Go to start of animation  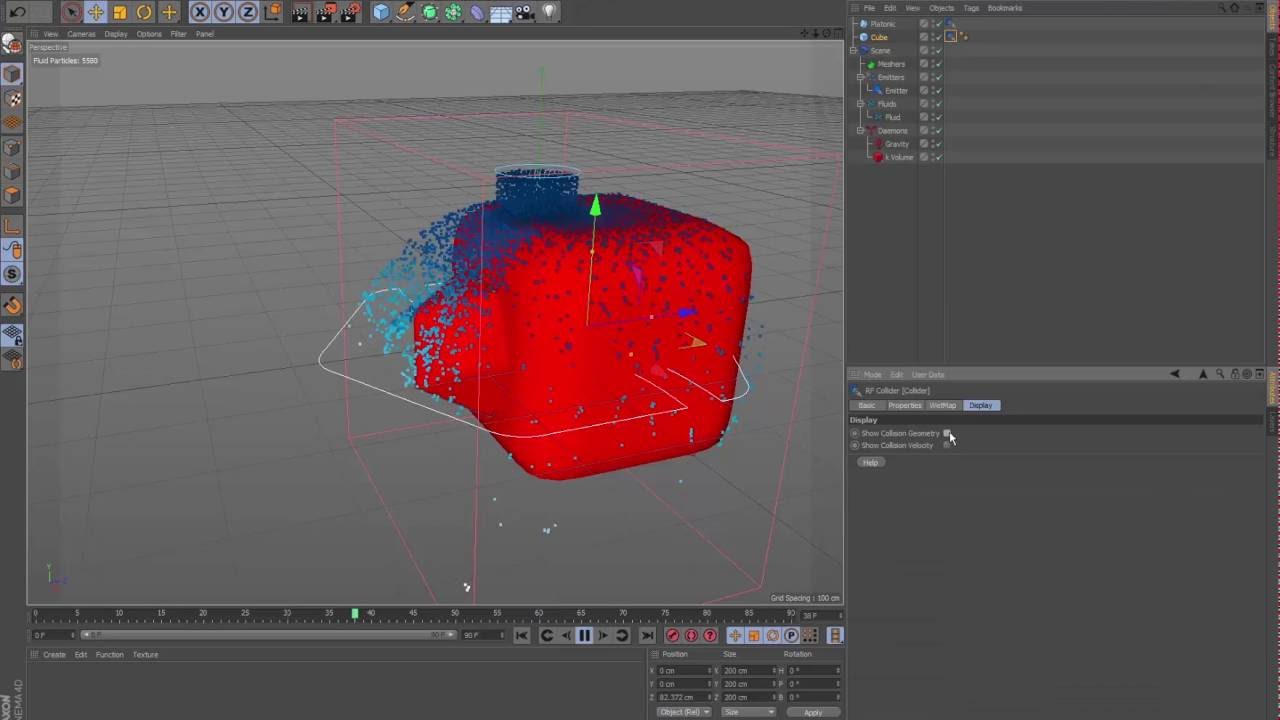tap(521, 635)
